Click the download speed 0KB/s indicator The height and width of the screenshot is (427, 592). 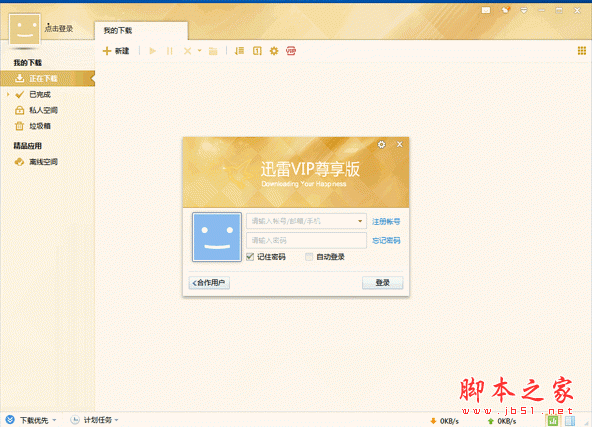[445, 421]
